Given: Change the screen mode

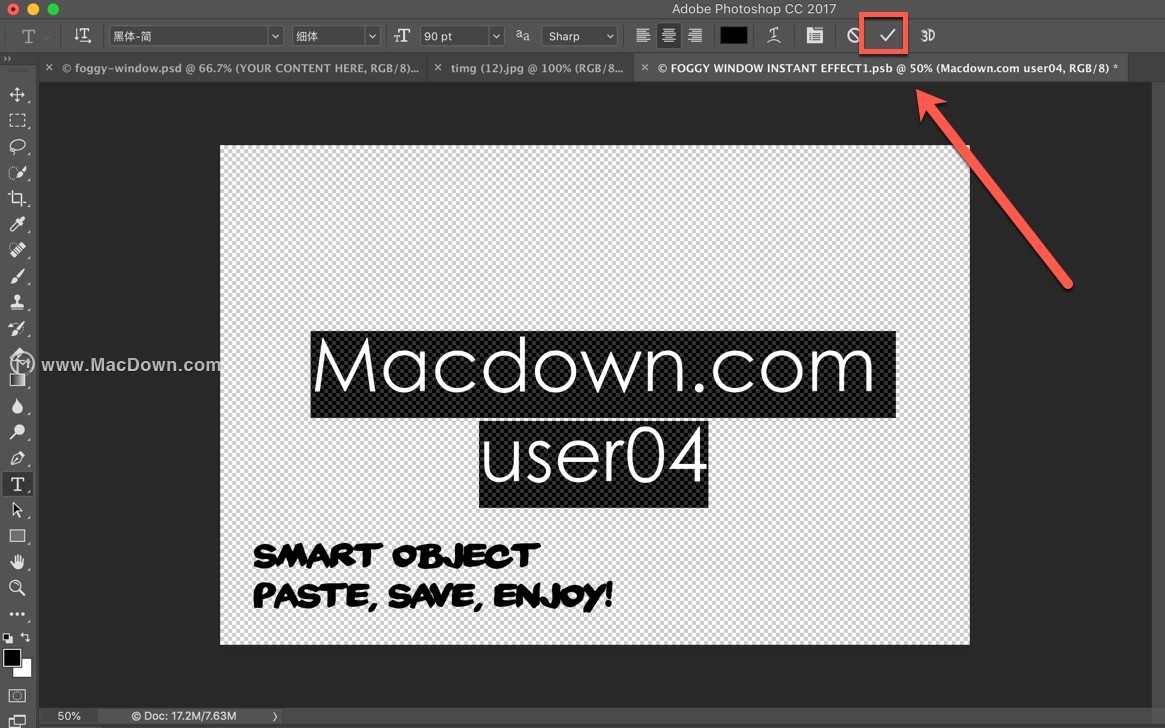Looking at the screenshot, I should (x=17, y=721).
